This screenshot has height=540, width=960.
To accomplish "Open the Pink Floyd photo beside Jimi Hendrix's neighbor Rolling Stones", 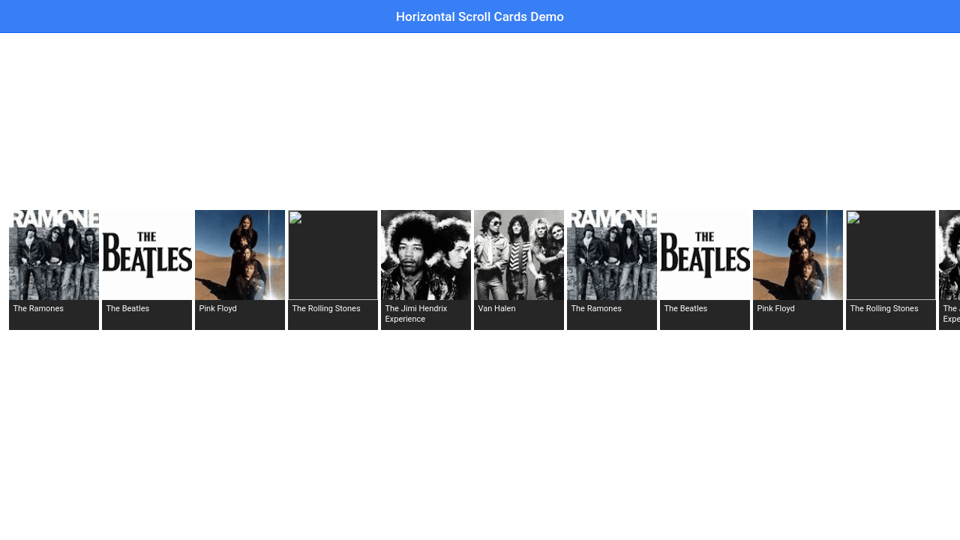I will pos(240,255).
